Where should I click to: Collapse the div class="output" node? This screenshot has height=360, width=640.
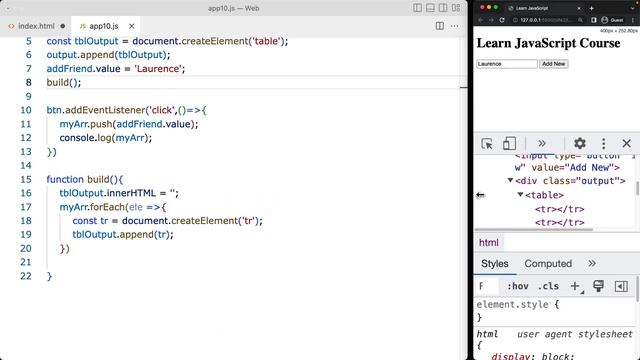point(510,180)
